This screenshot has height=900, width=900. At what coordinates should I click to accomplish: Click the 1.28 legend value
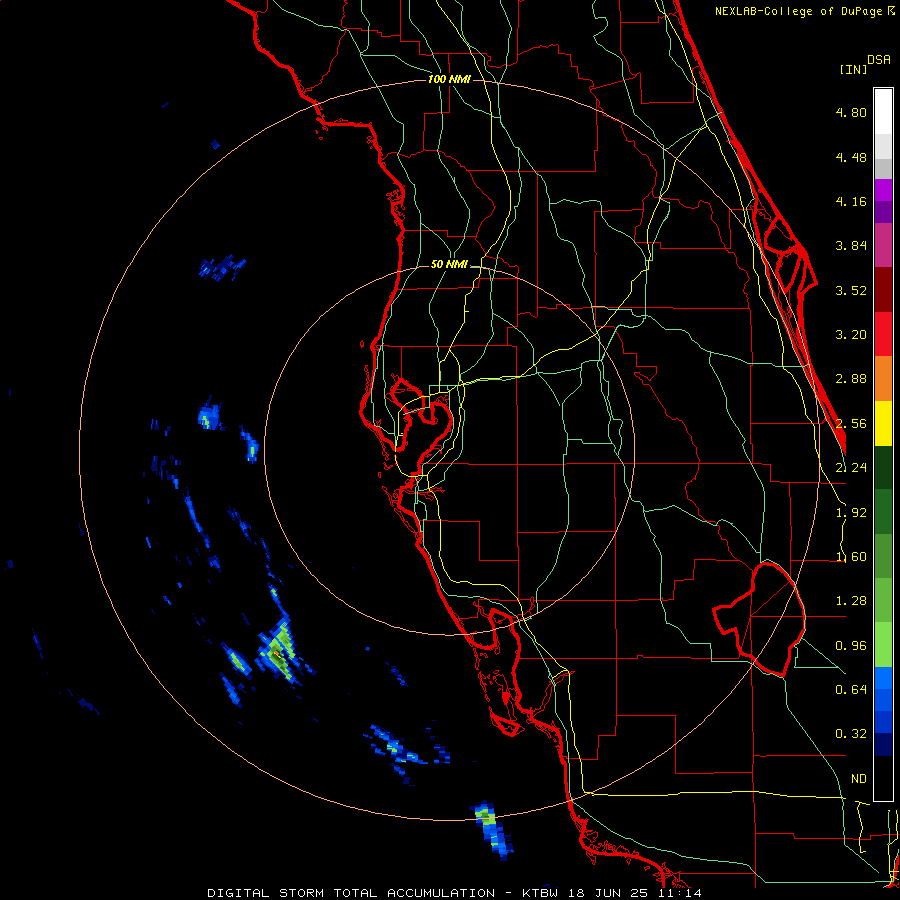851,601
